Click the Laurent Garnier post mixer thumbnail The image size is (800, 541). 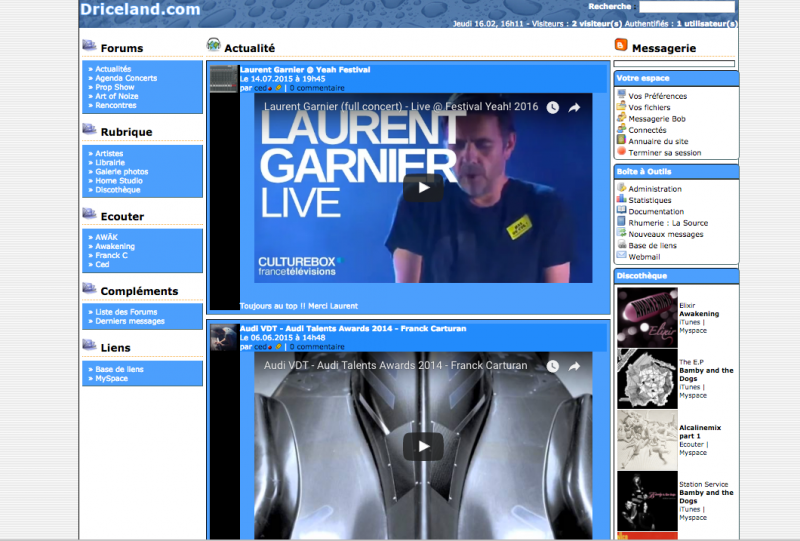tap(224, 79)
